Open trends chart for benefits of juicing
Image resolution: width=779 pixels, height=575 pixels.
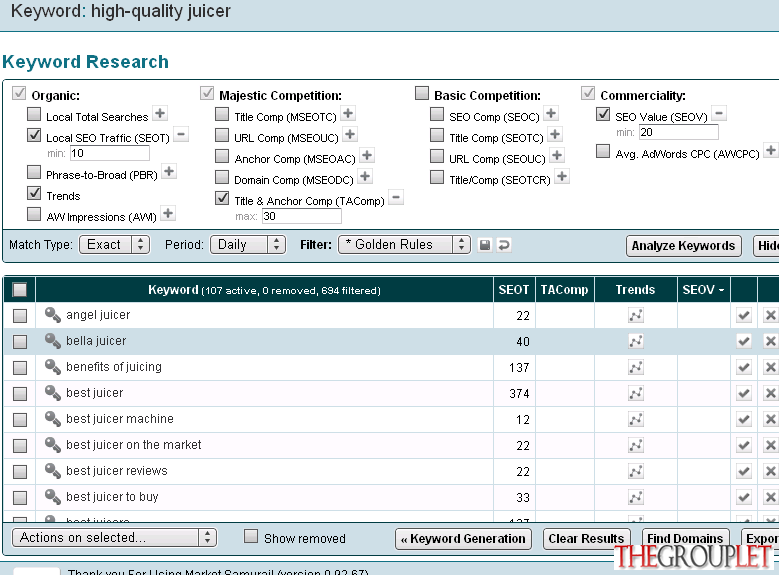pyautogui.click(x=636, y=367)
